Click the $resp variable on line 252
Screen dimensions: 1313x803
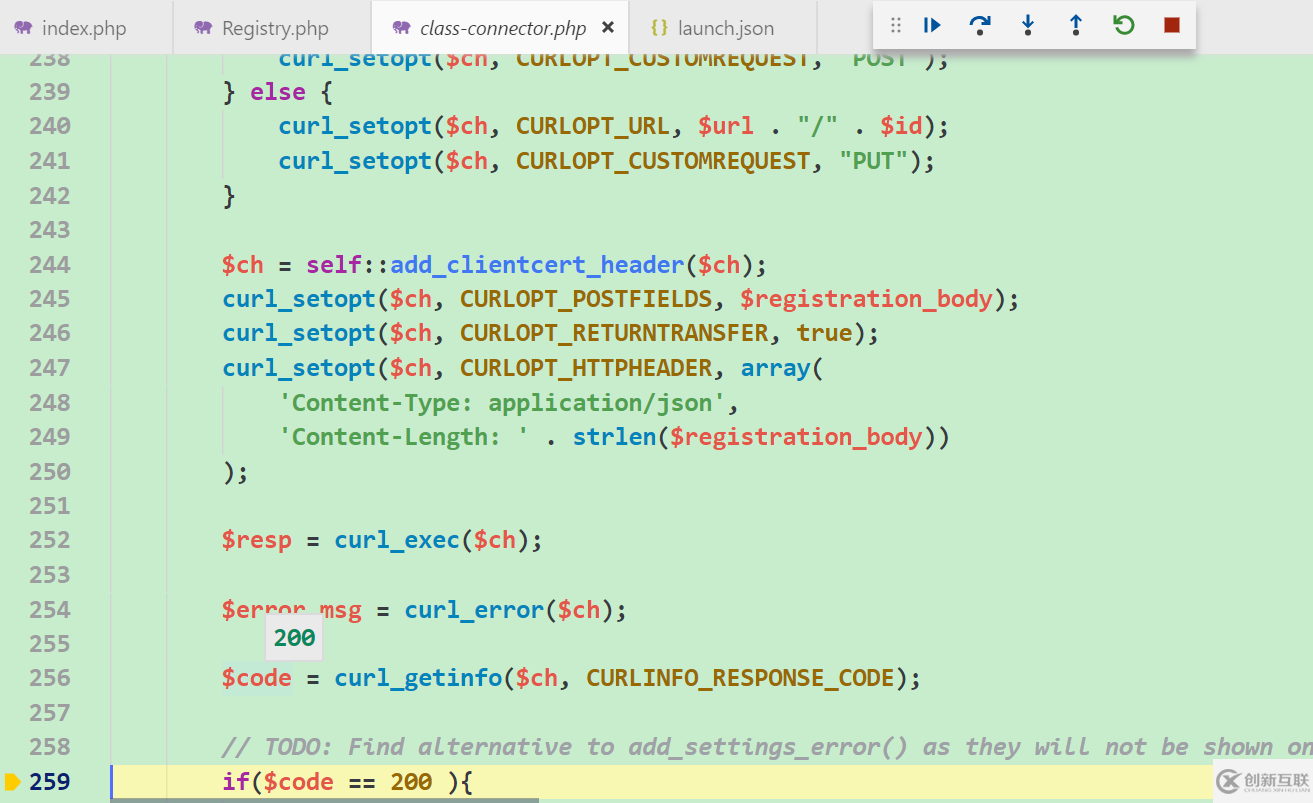point(257,540)
